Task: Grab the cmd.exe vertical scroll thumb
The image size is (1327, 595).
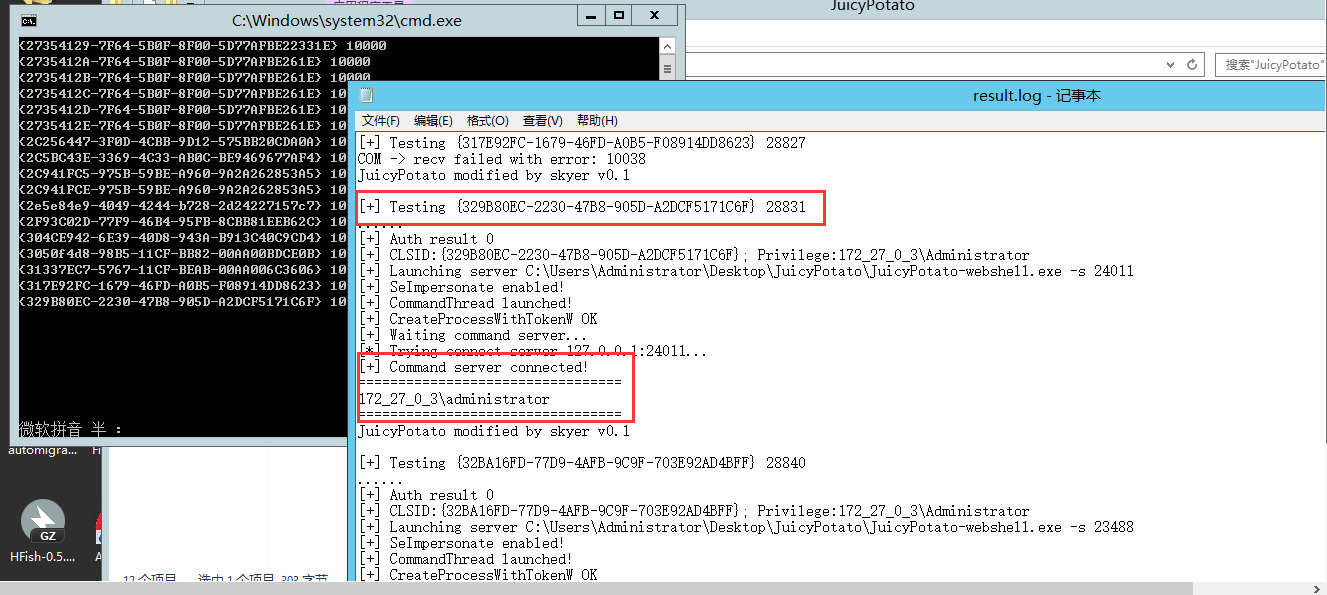Action: click(x=668, y=70)
